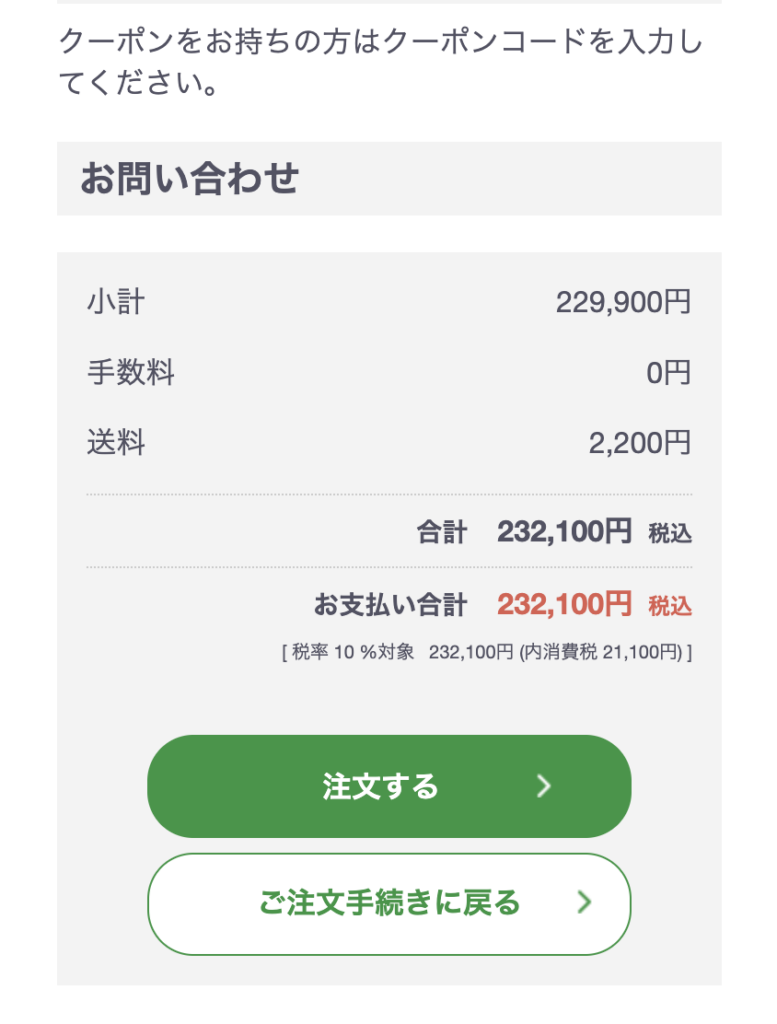The width and height of the screenshot is (777, 1024).
Task: Click the お支払い合計 label
Action: point(390,605)
